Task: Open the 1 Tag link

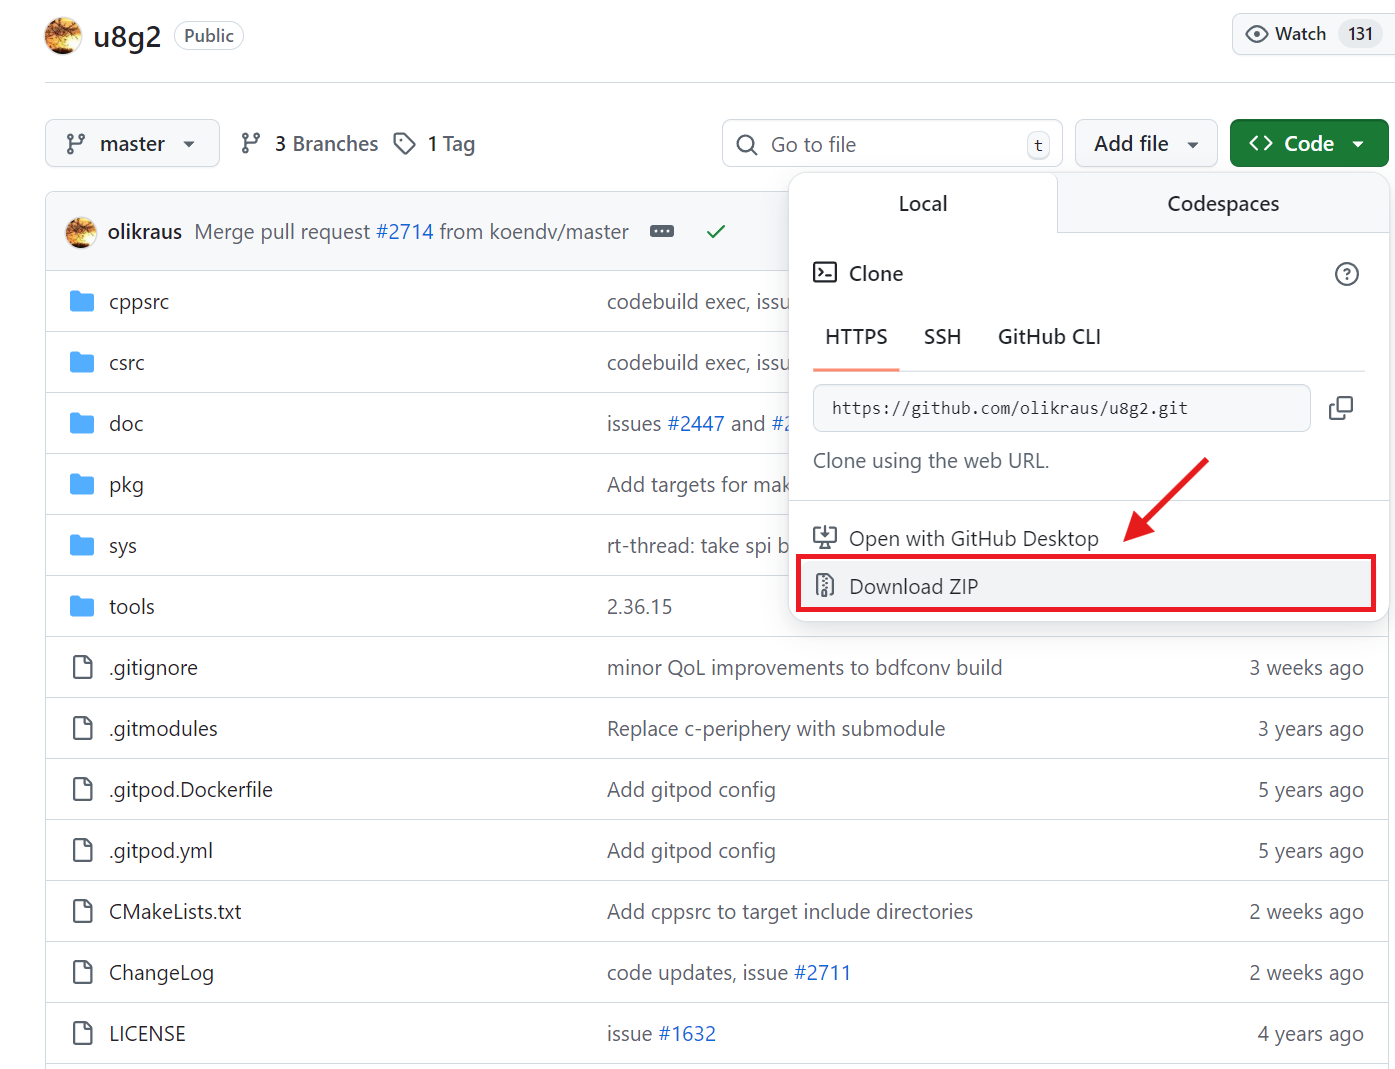Action: [x=434, y=144]
